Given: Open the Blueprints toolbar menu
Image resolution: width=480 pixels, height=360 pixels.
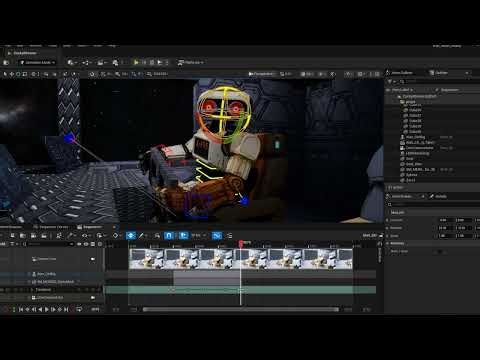Looking at the screenshot, I should pos(87,62).
